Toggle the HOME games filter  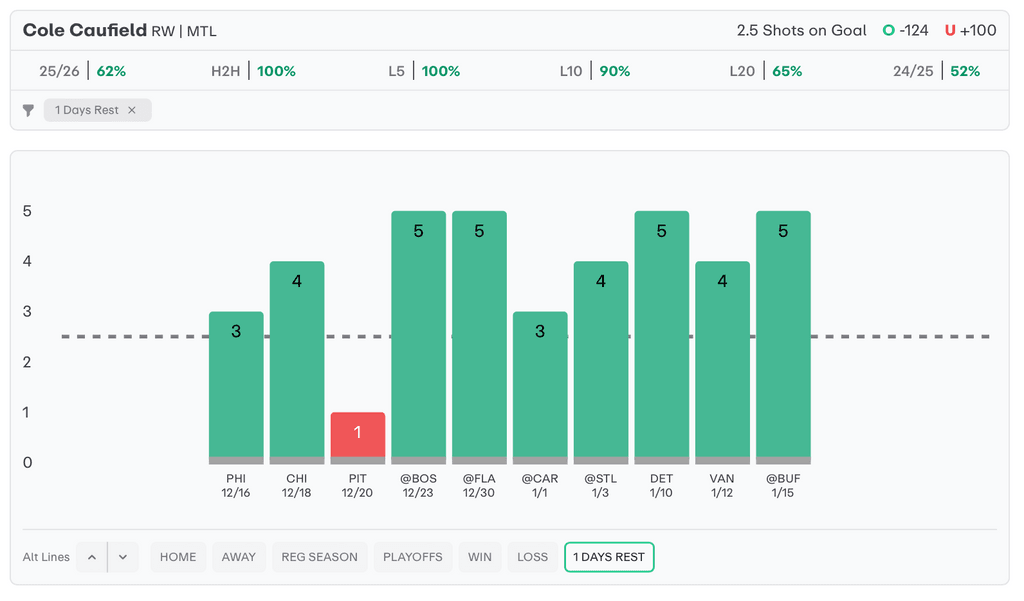click(178, 557)
